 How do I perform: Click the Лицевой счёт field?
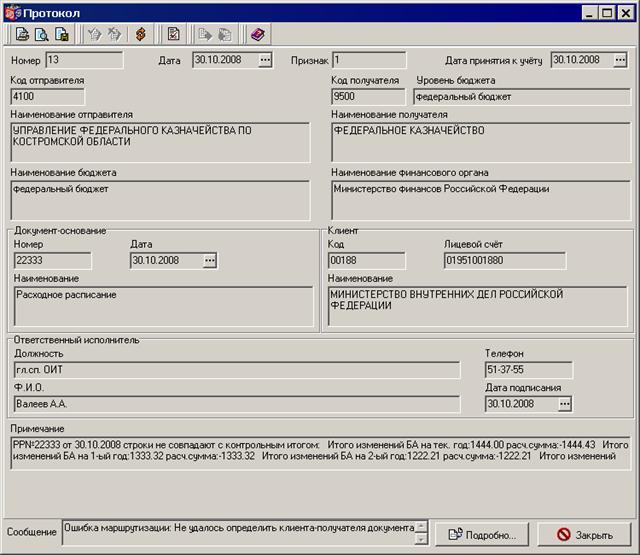pyautogui.click(x=505, y=260)
